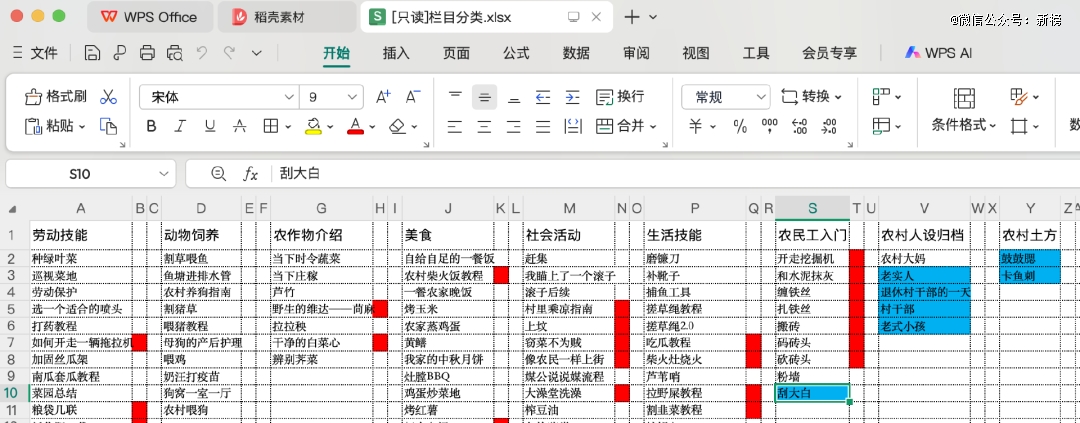Toggle Bold formatting
Image resolution: width=1080 pixels, height=423 pixels.
click(151, 126)
